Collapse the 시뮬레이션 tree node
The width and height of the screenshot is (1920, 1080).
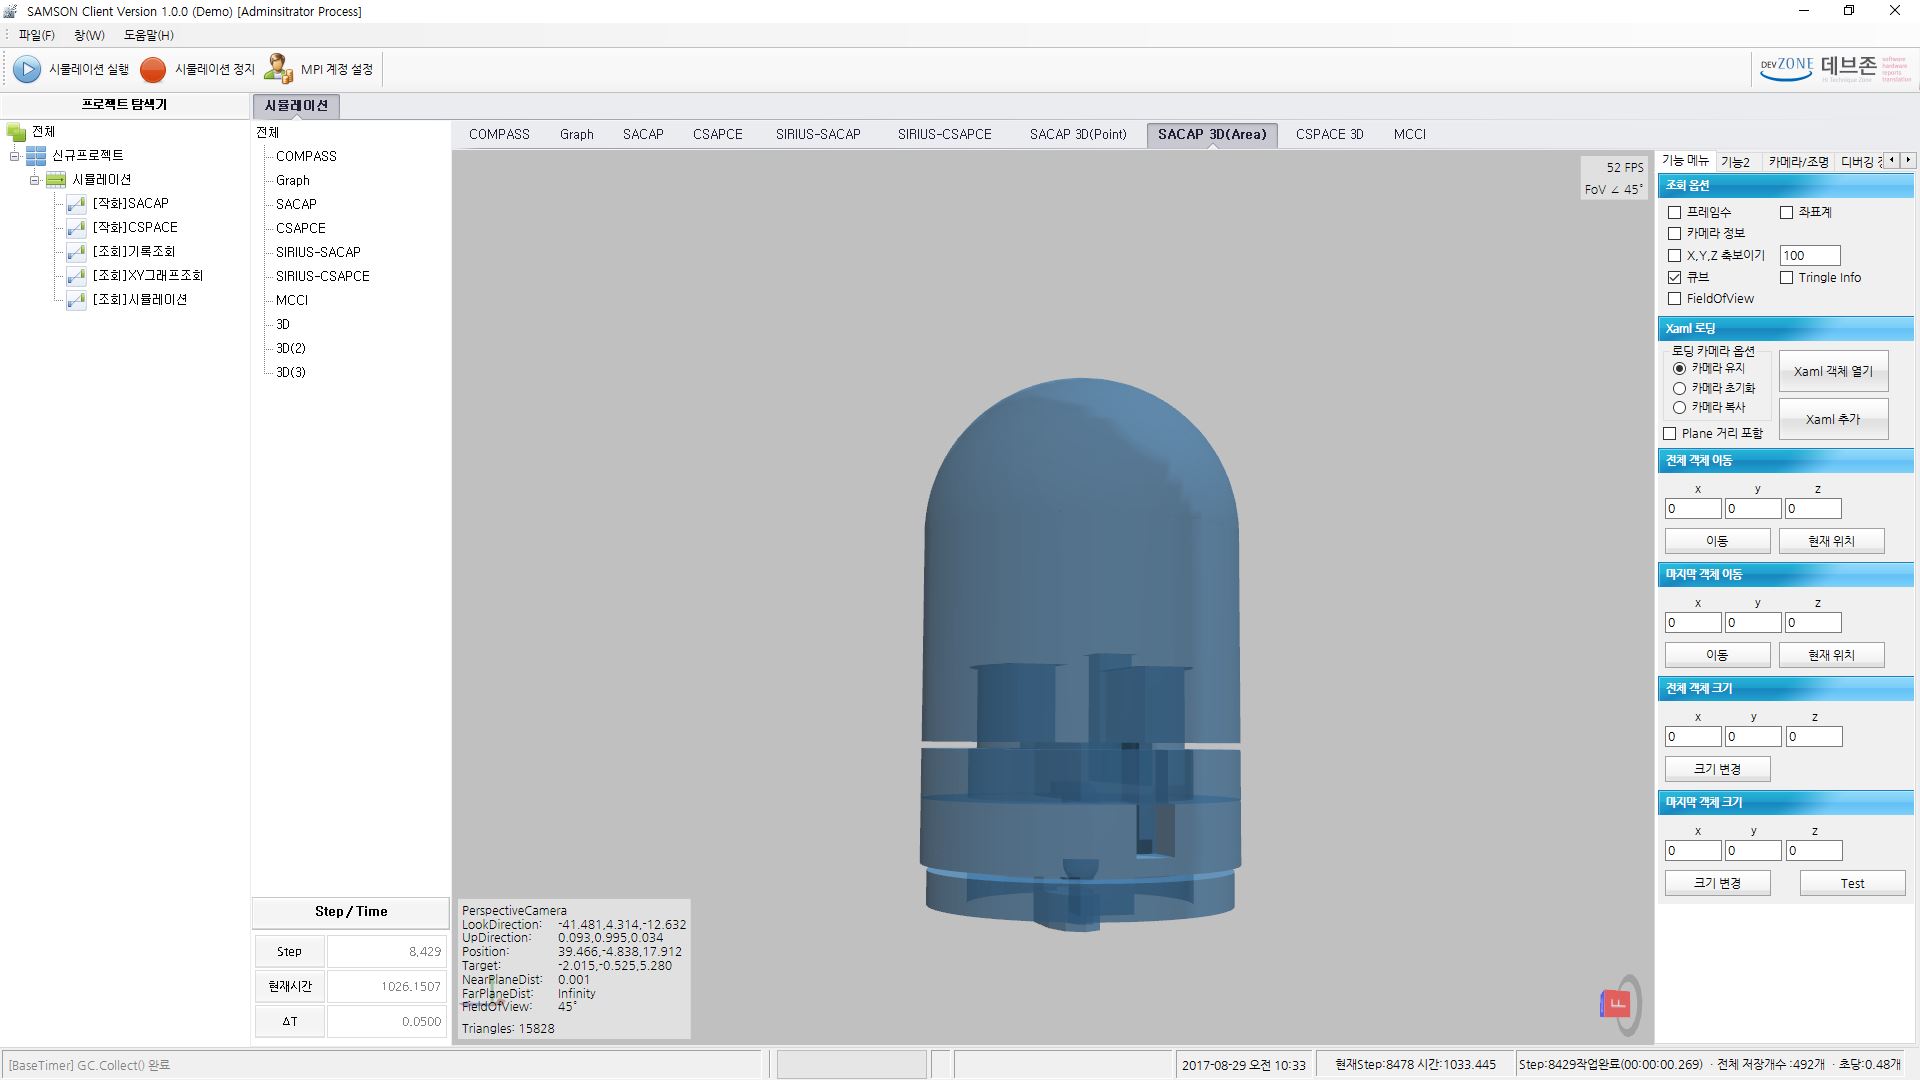click(35, 180)
